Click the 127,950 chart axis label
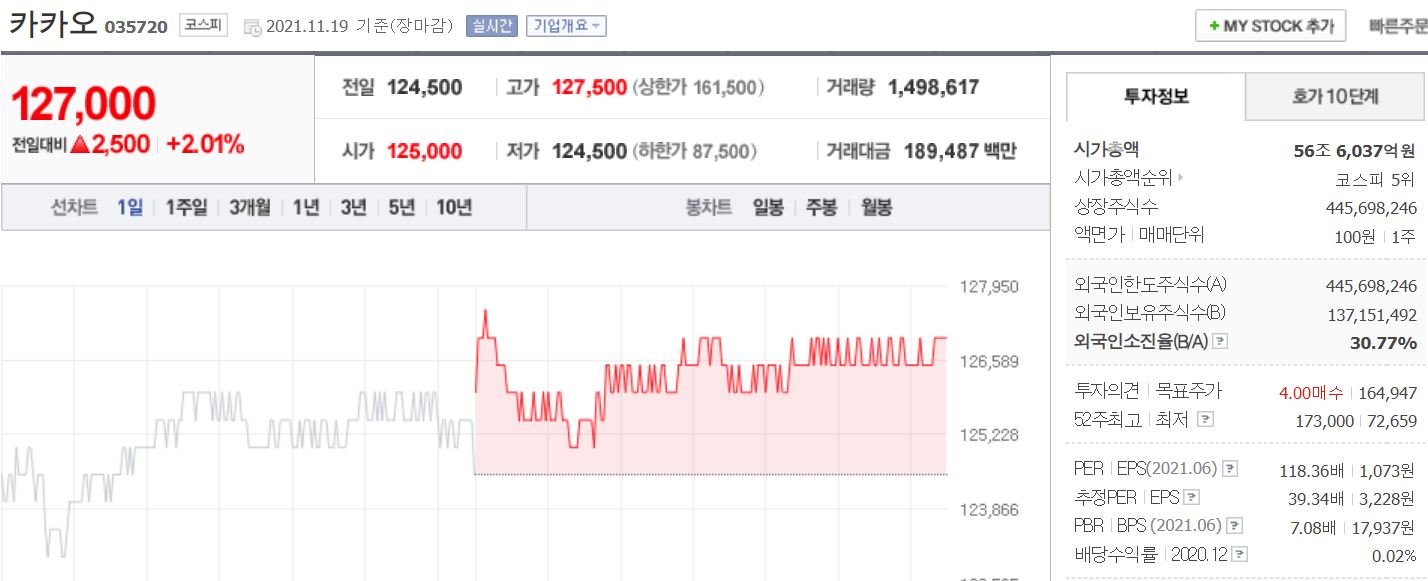Screen dimensions: 1428x581 point(989,287)
